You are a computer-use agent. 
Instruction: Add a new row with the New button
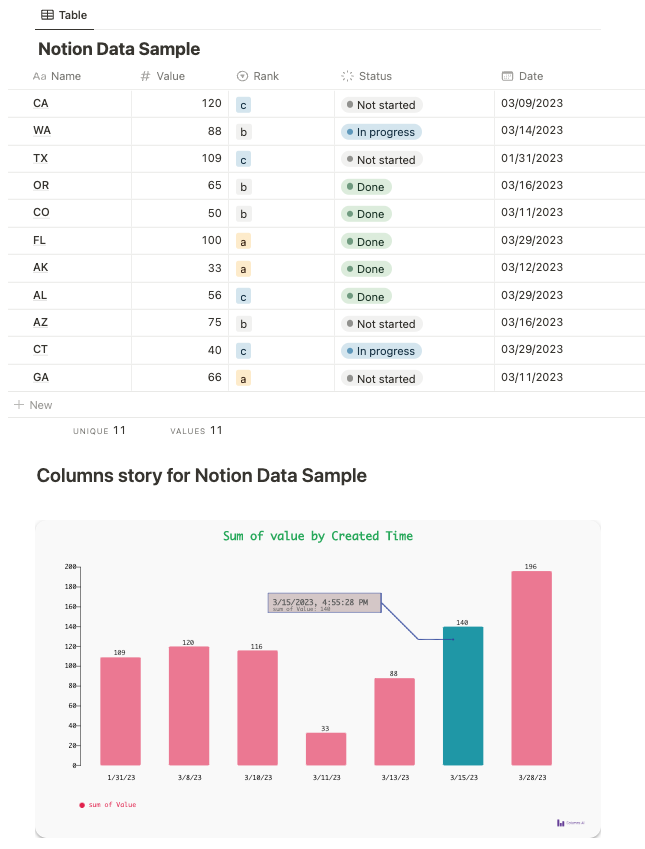coord(34,405)
